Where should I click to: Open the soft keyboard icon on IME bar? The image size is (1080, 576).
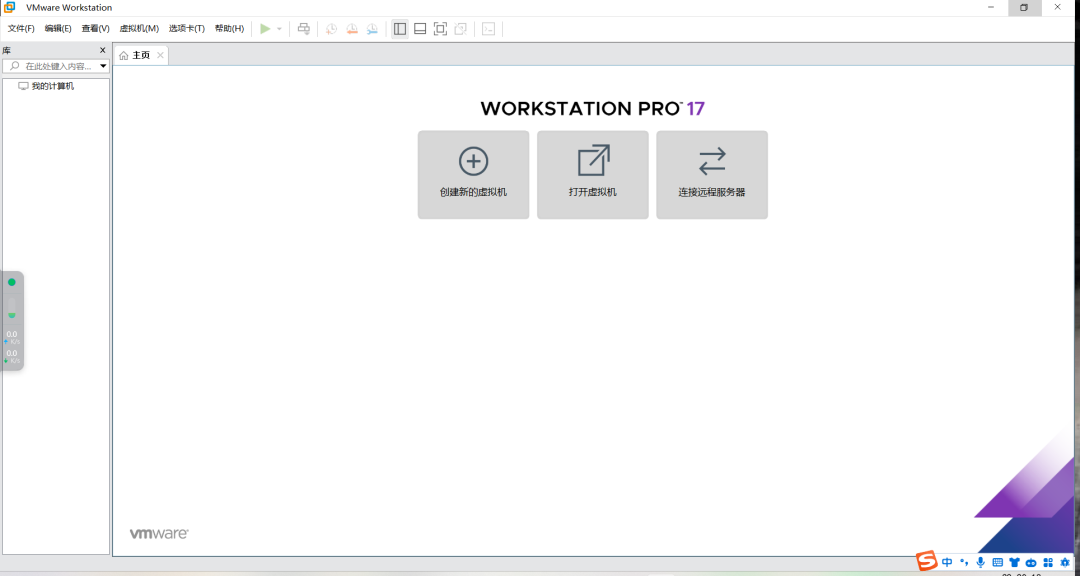997,563
